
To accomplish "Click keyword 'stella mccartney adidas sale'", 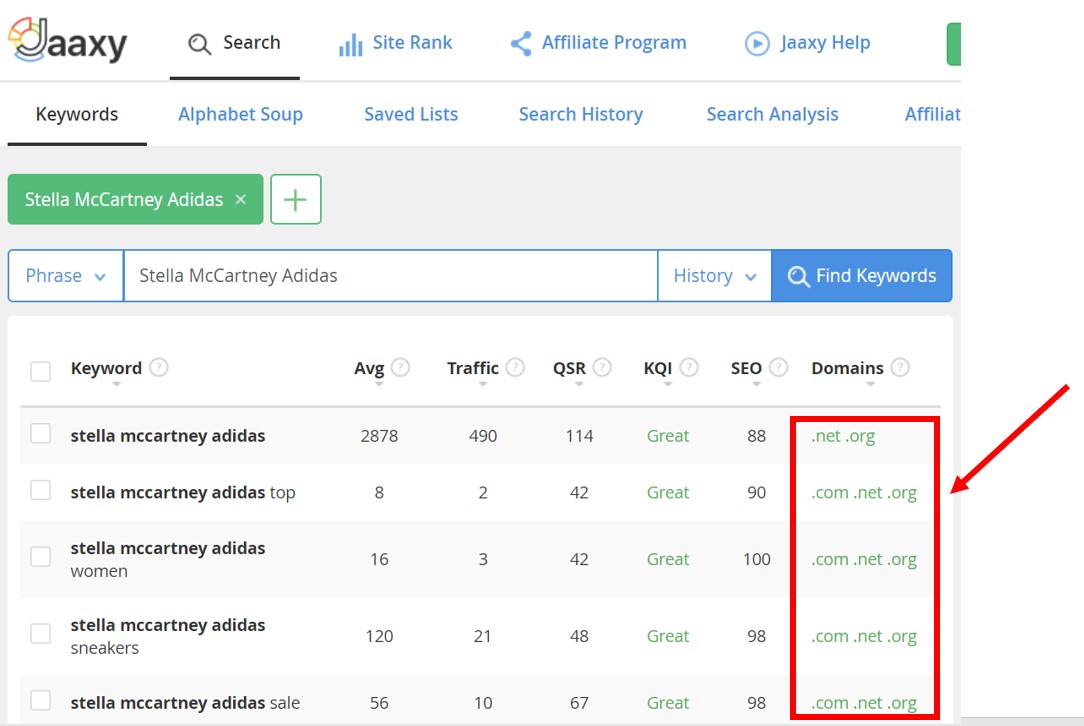I will click(185, 702).
